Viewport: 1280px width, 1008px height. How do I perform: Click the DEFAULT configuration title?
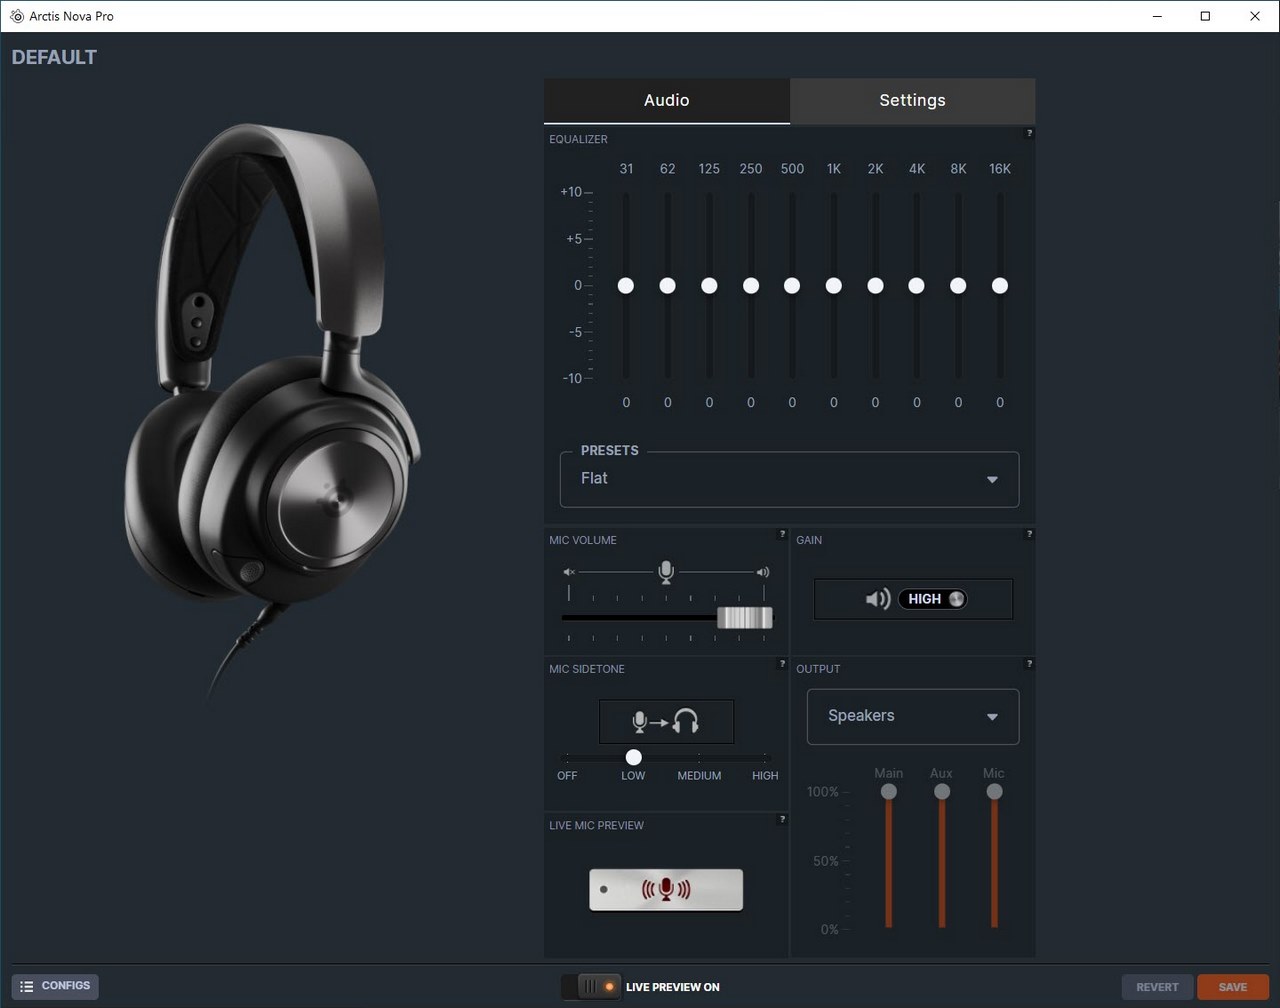pyautogui.click(x=54, y=57)
